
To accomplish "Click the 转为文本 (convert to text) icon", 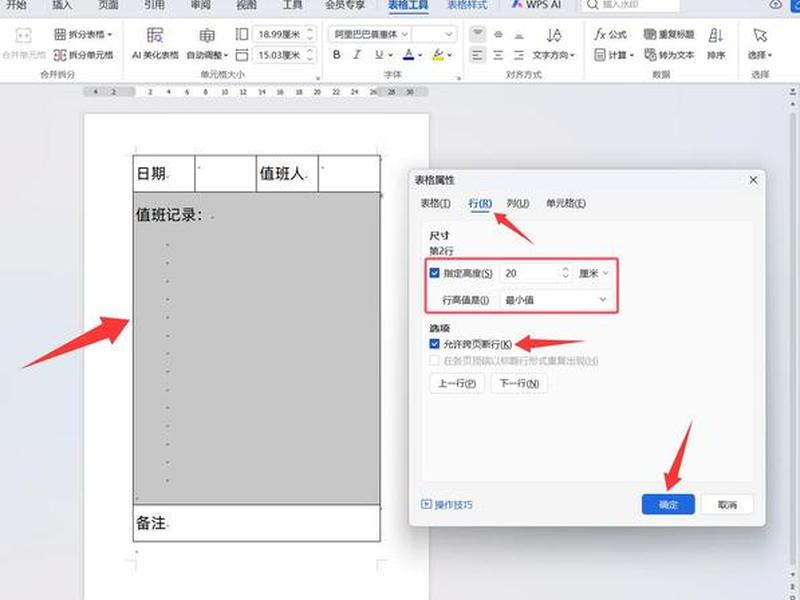I will click(x=649, y=55).
